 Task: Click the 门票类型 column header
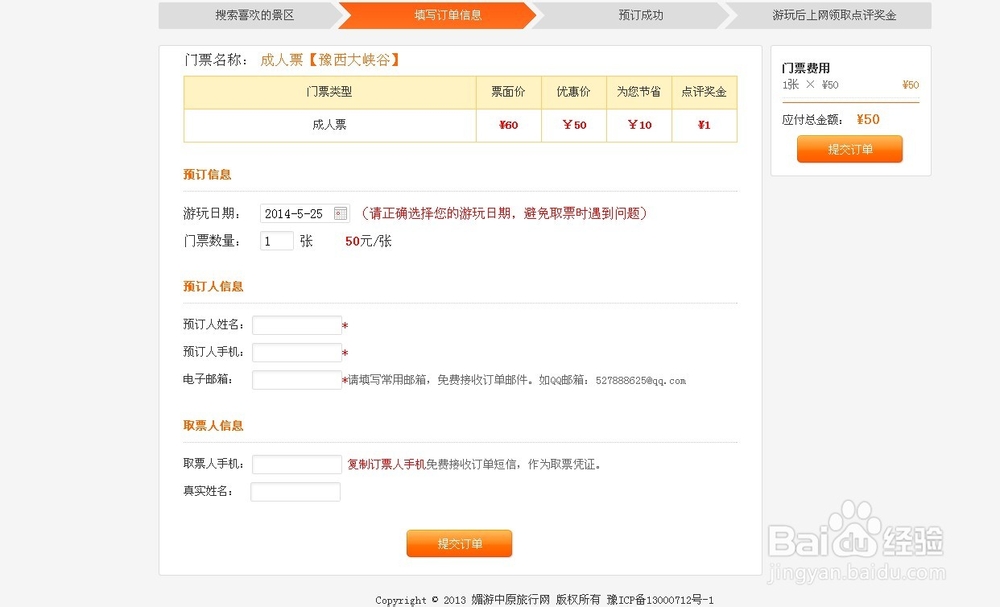pos(329,92)
